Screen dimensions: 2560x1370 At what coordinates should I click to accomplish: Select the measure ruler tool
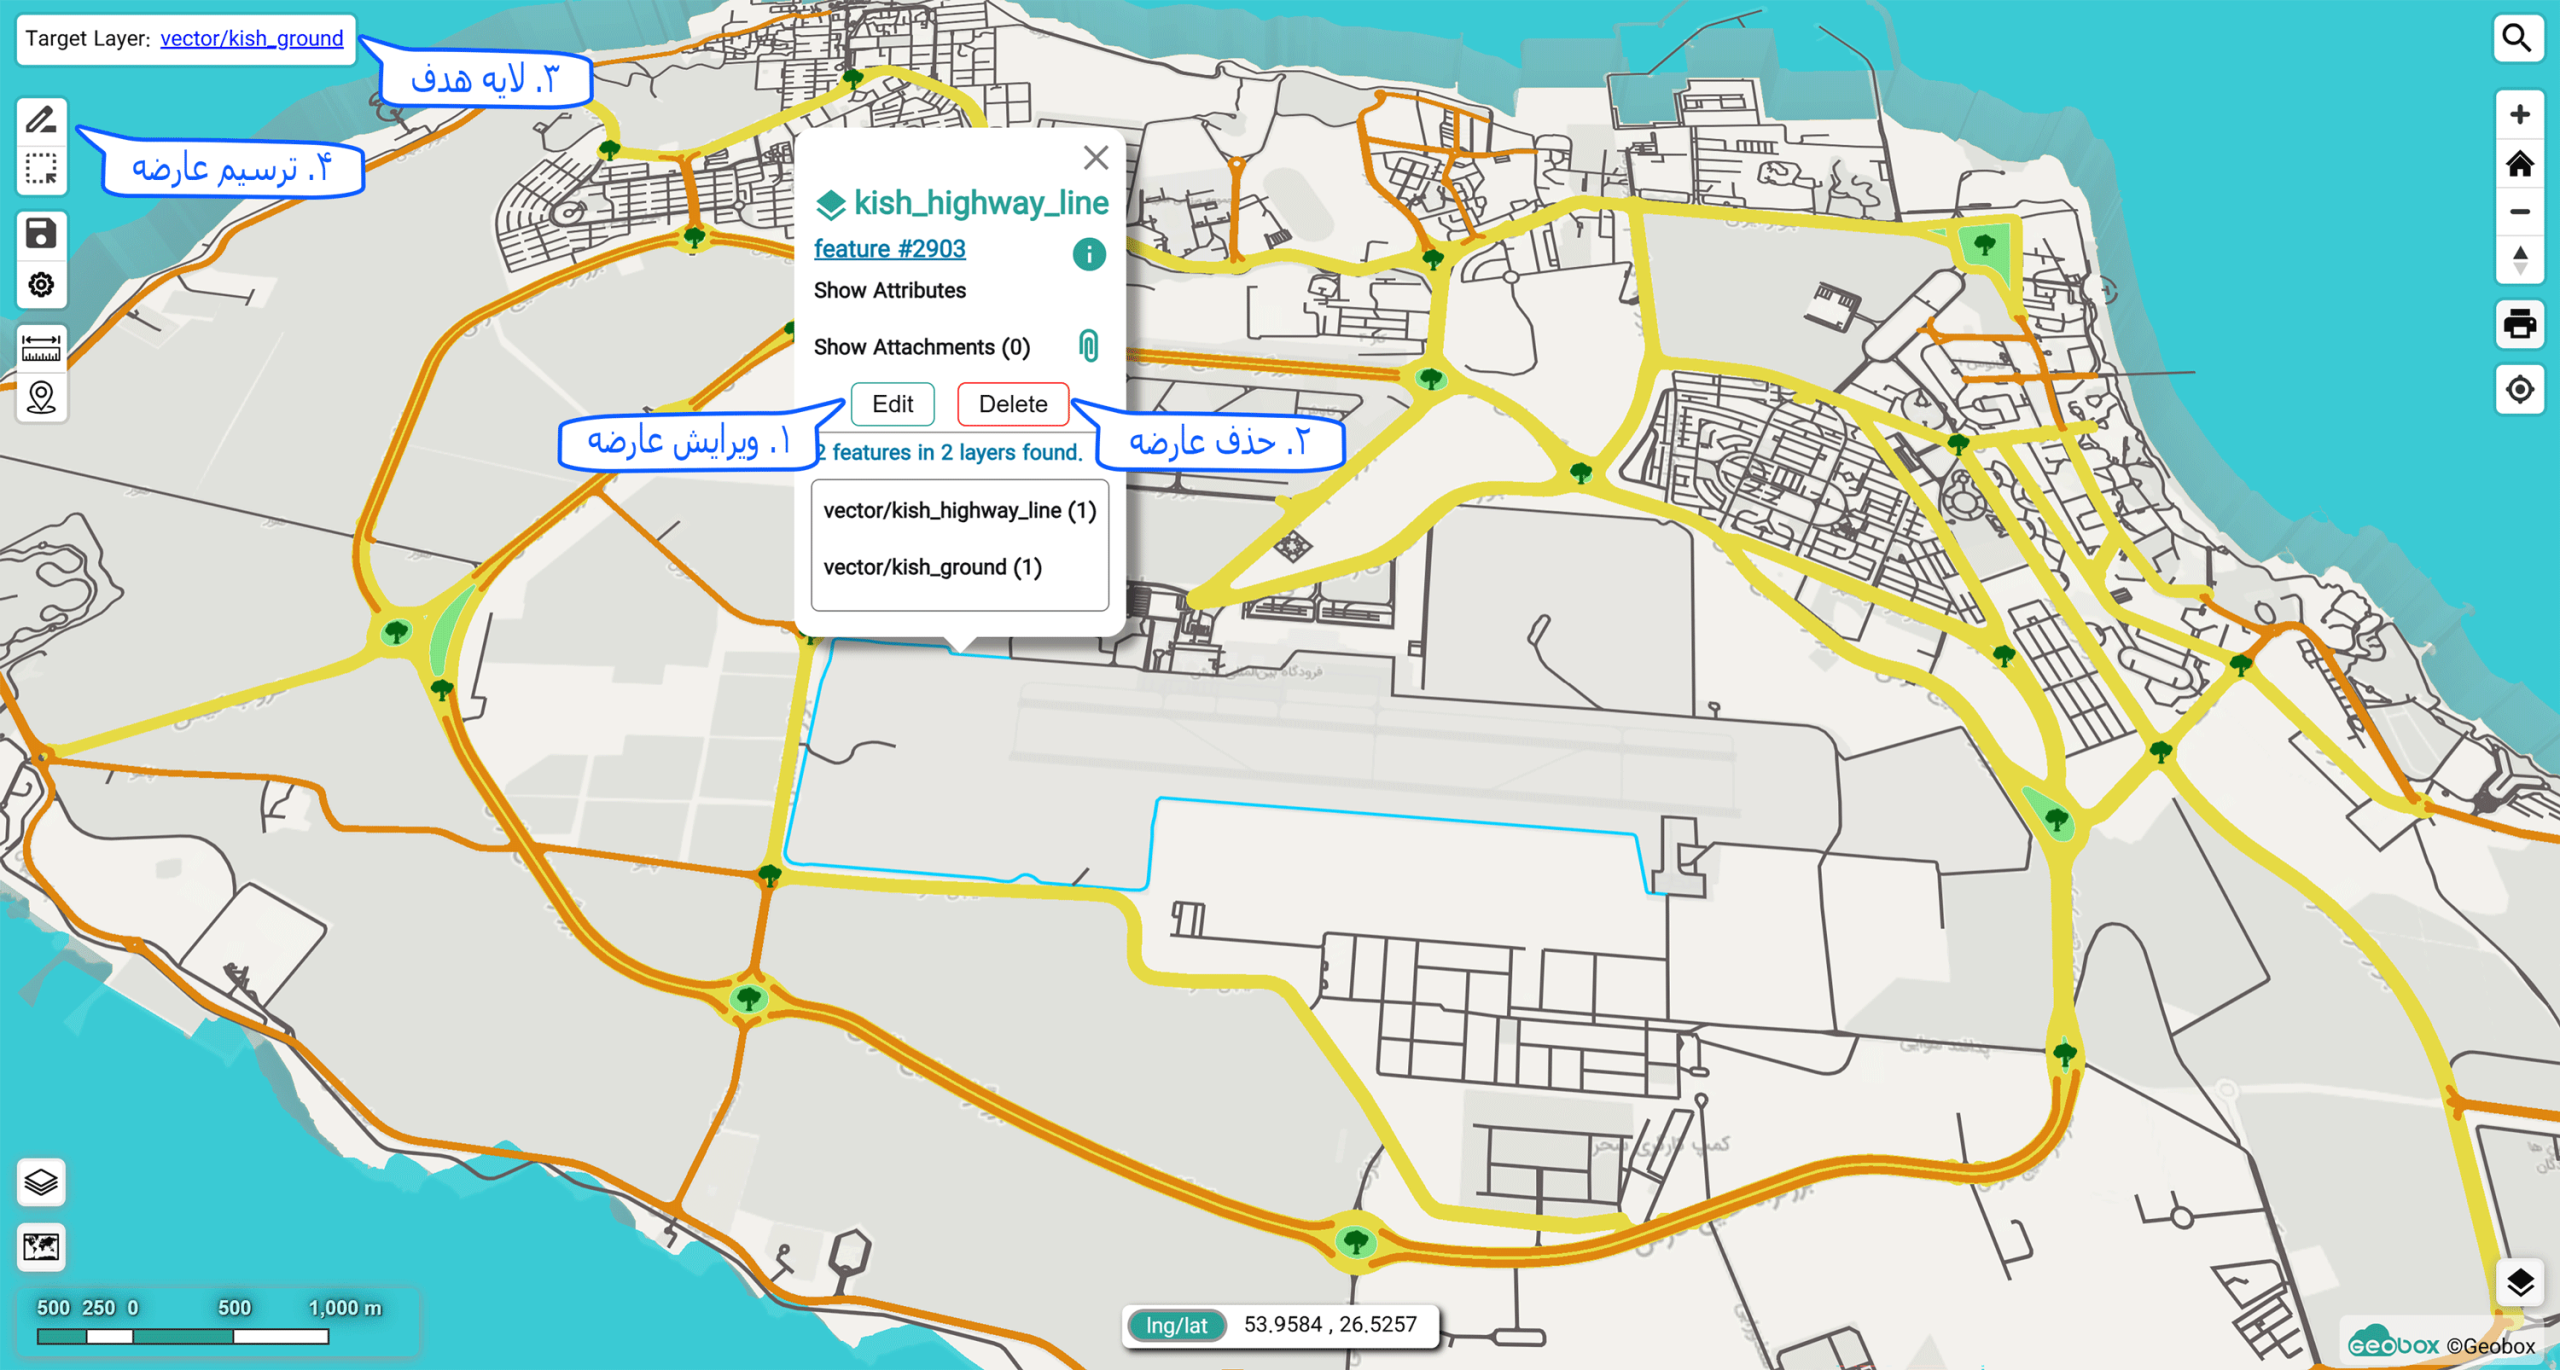tap(41, 348)
